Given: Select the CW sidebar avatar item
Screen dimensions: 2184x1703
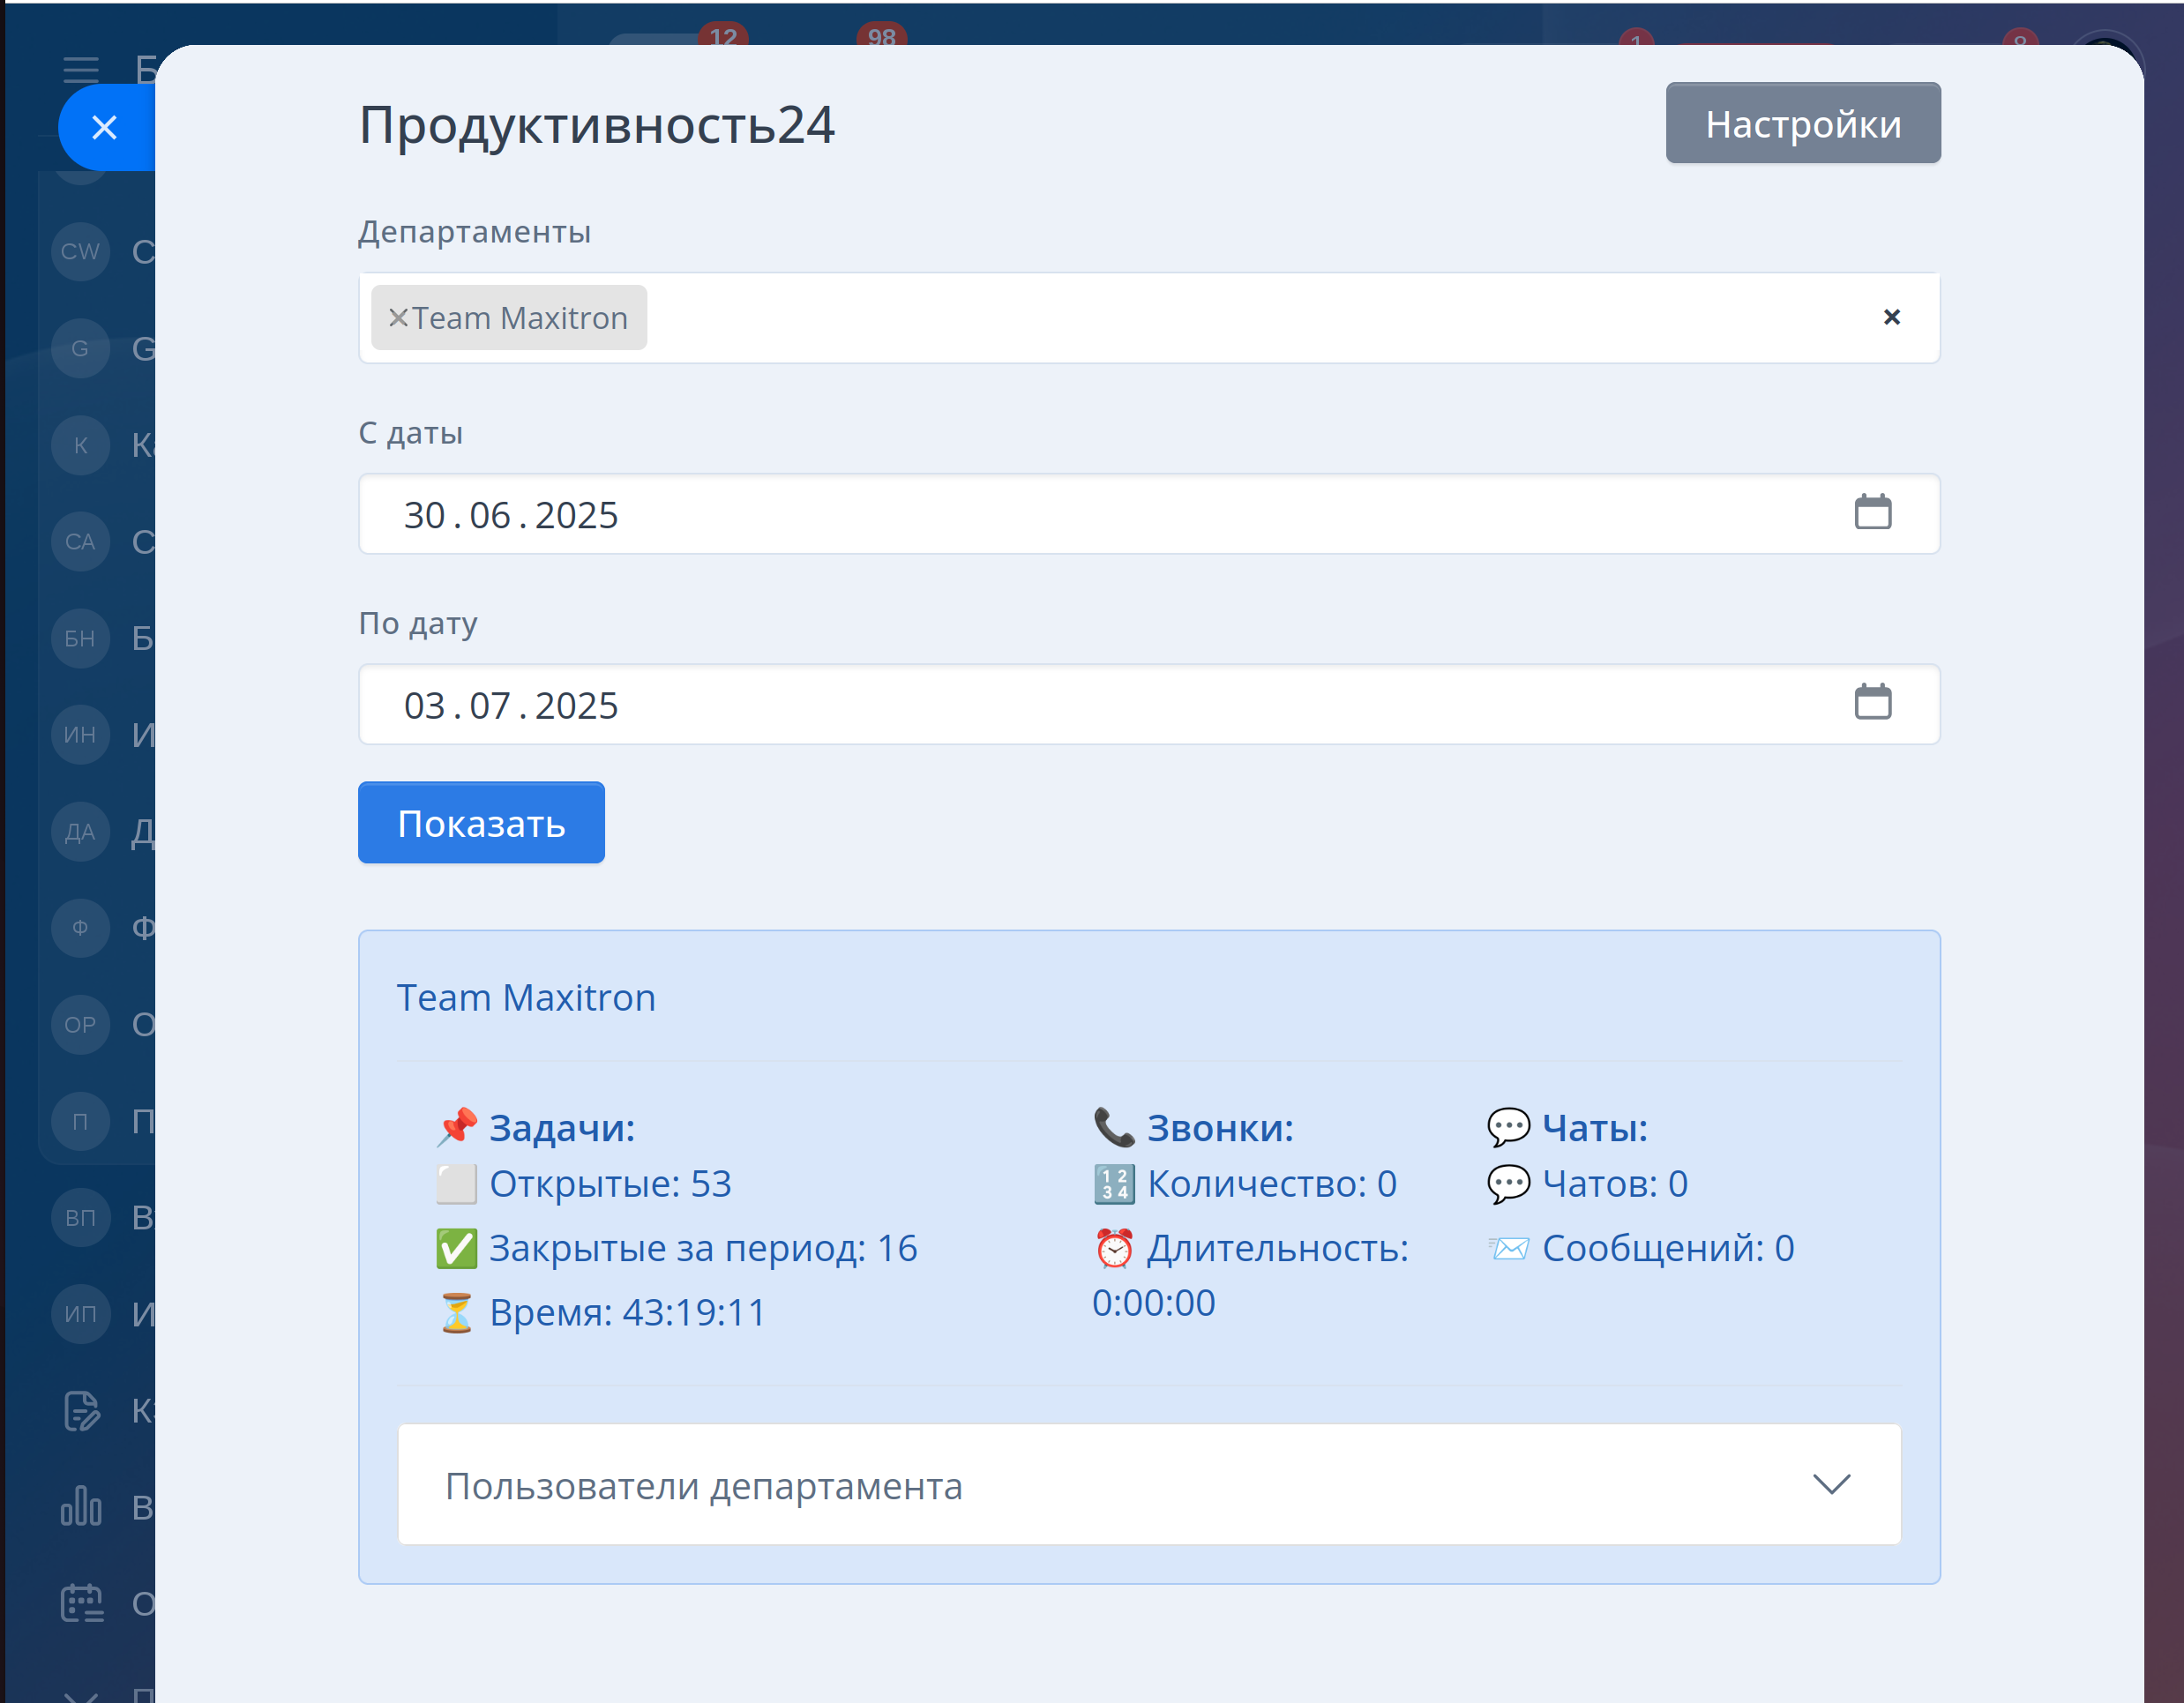Looking at the screenshot, I should [80, 251].
